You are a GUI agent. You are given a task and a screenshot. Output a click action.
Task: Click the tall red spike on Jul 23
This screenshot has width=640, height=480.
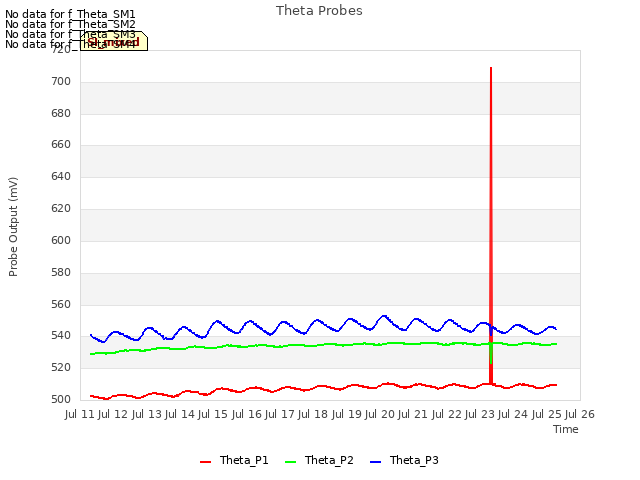(491, 224)
